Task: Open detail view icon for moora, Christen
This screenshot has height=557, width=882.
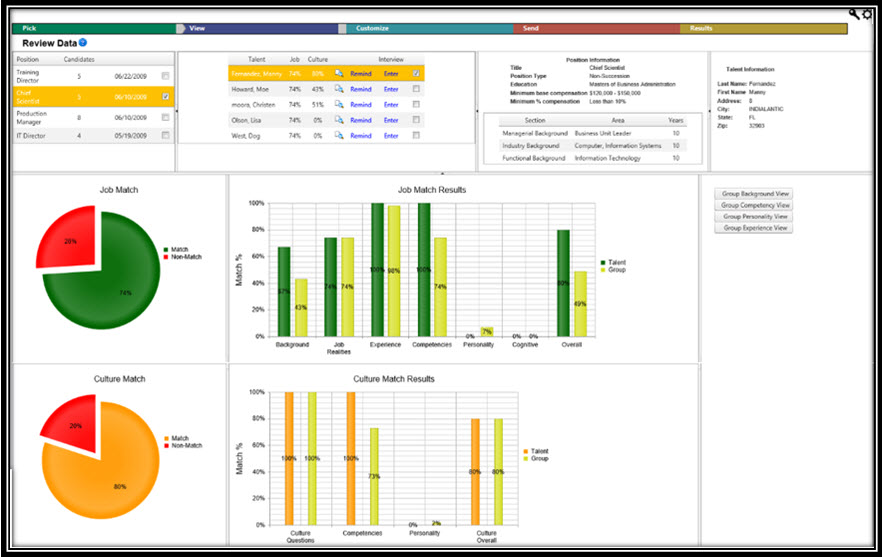Action: pos(339,104)
